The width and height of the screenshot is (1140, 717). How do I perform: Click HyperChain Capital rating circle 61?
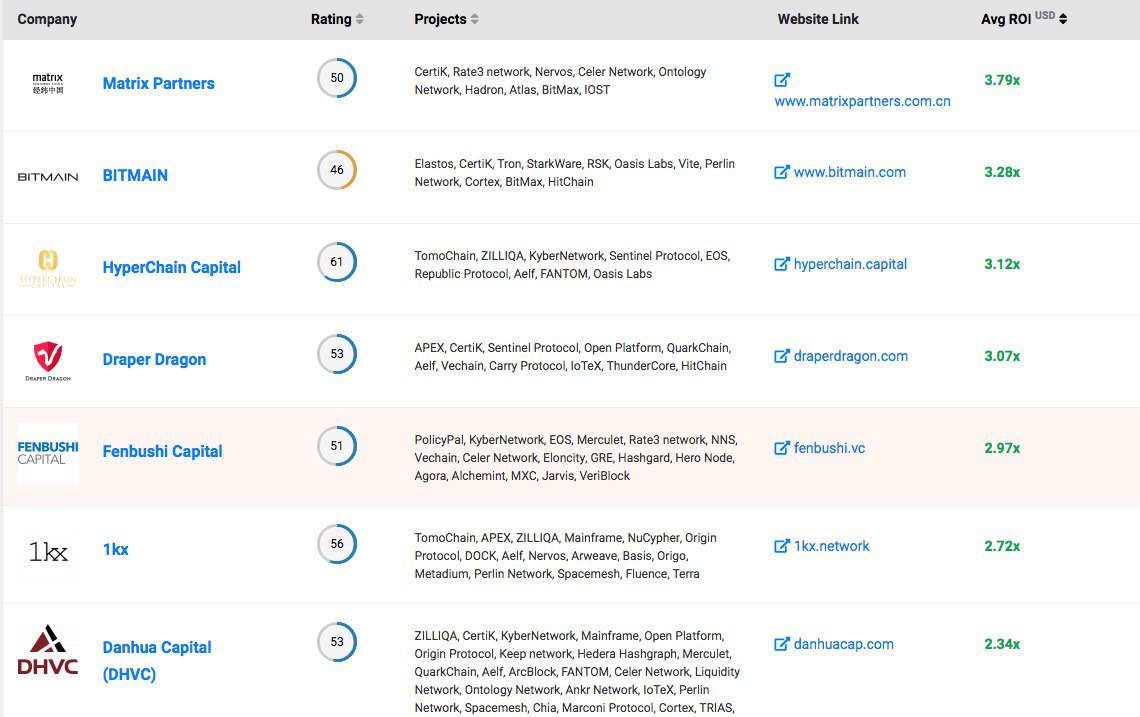(x=337, y=262)
